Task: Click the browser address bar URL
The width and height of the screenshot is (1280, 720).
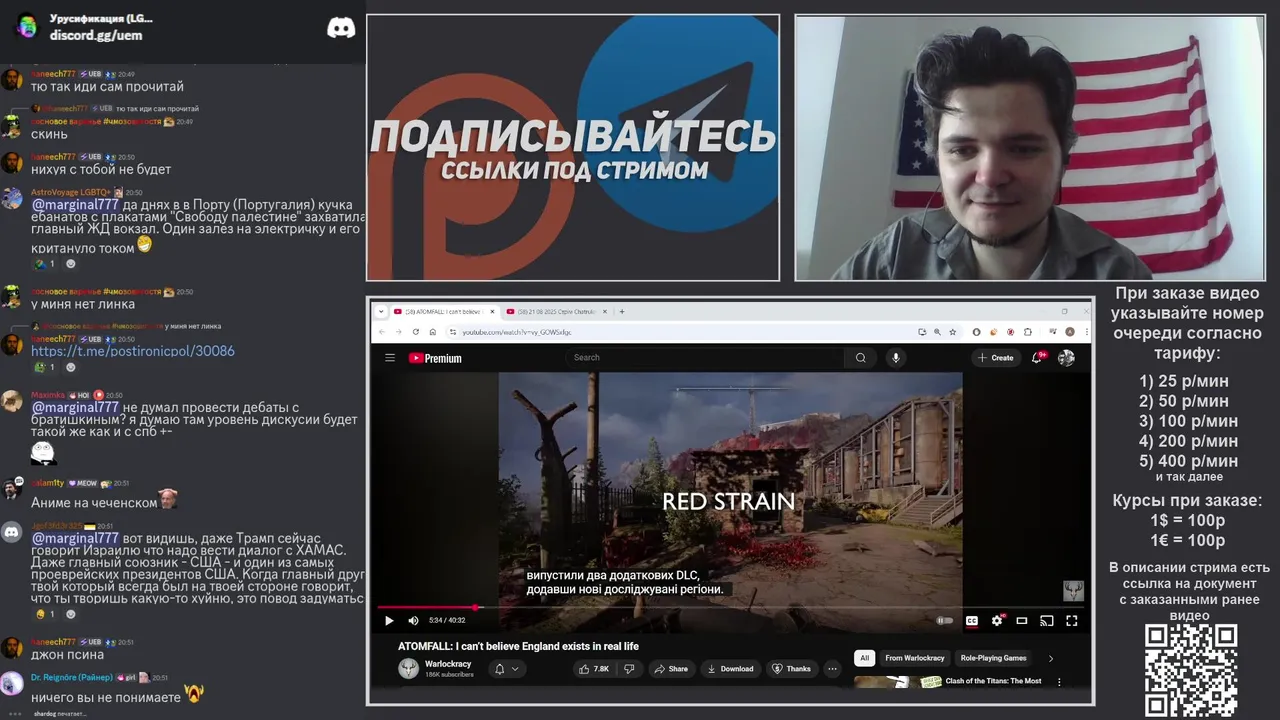Action: pyautogui.click(x=517, y=332)
